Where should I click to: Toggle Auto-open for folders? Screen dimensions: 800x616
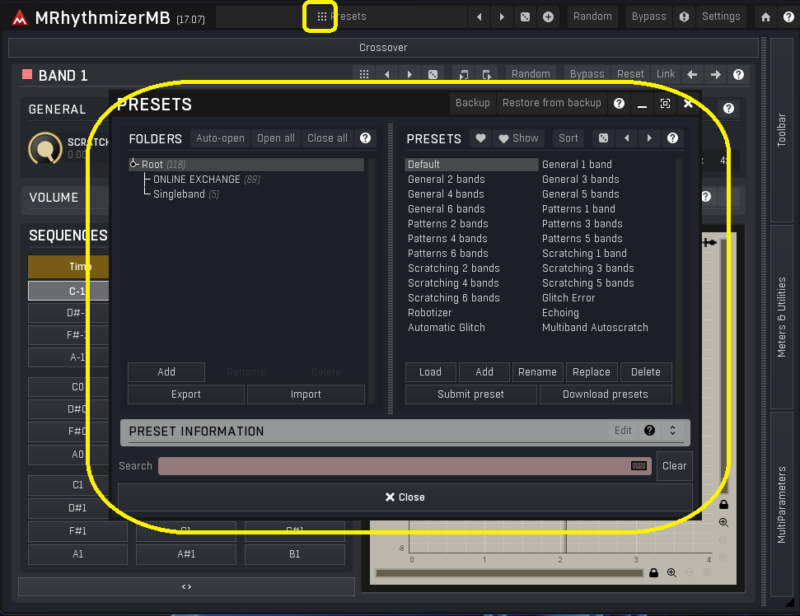(220, 139)
